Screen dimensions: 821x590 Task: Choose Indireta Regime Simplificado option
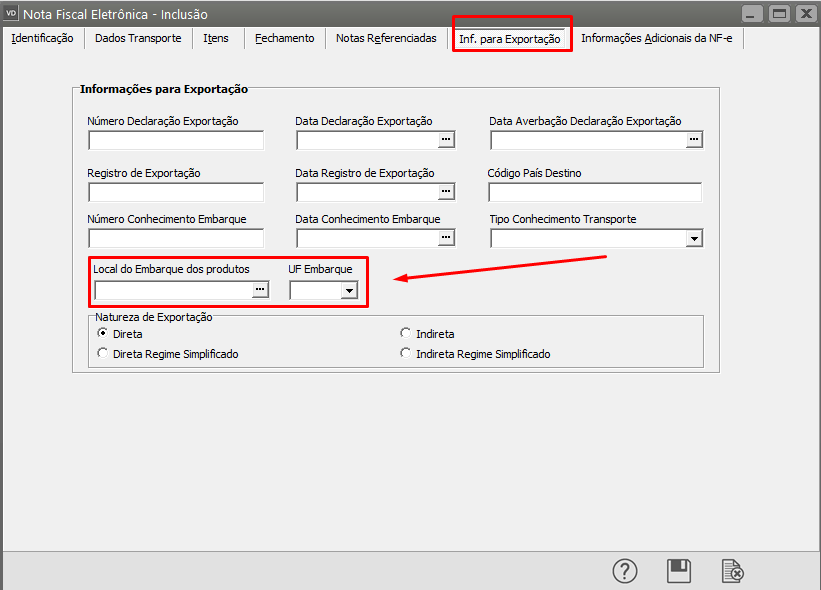[x=405, y=353]
